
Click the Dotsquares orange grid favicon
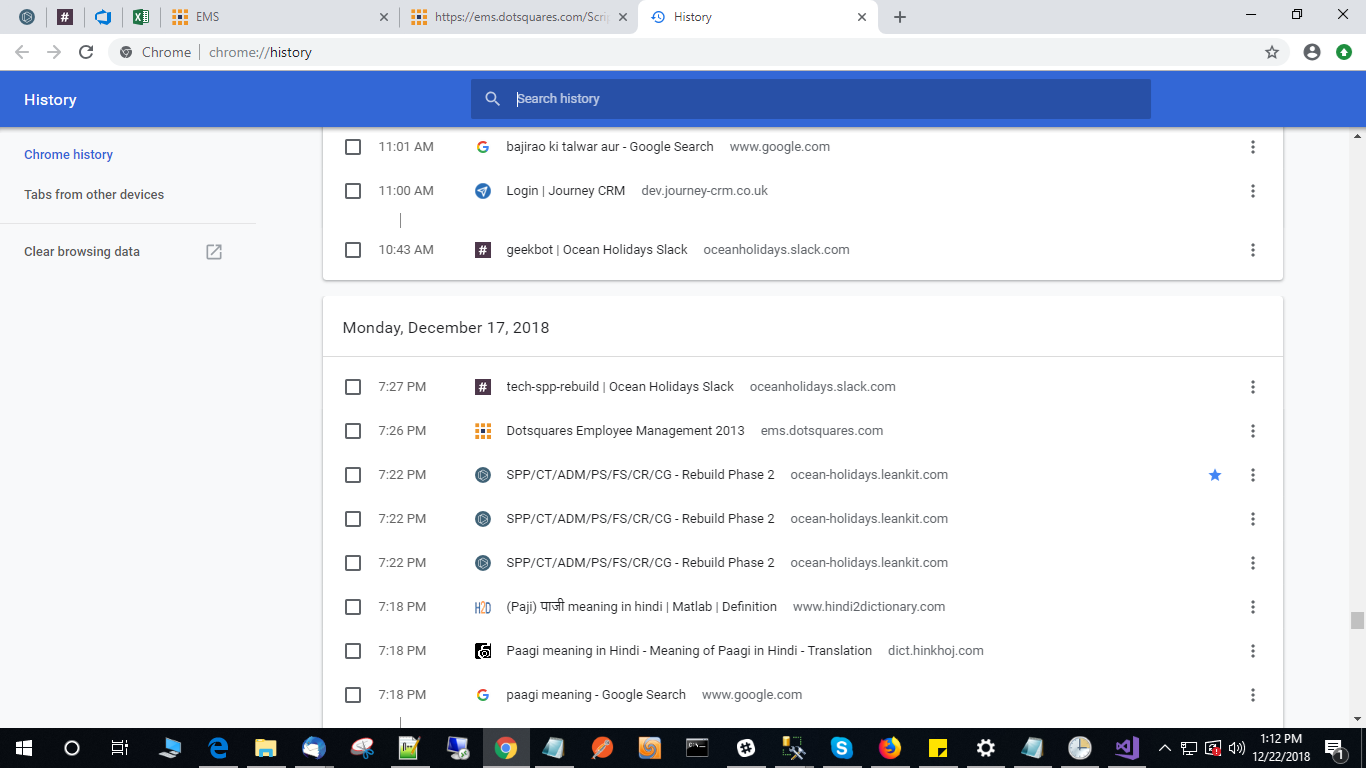(x=483, y=431)
